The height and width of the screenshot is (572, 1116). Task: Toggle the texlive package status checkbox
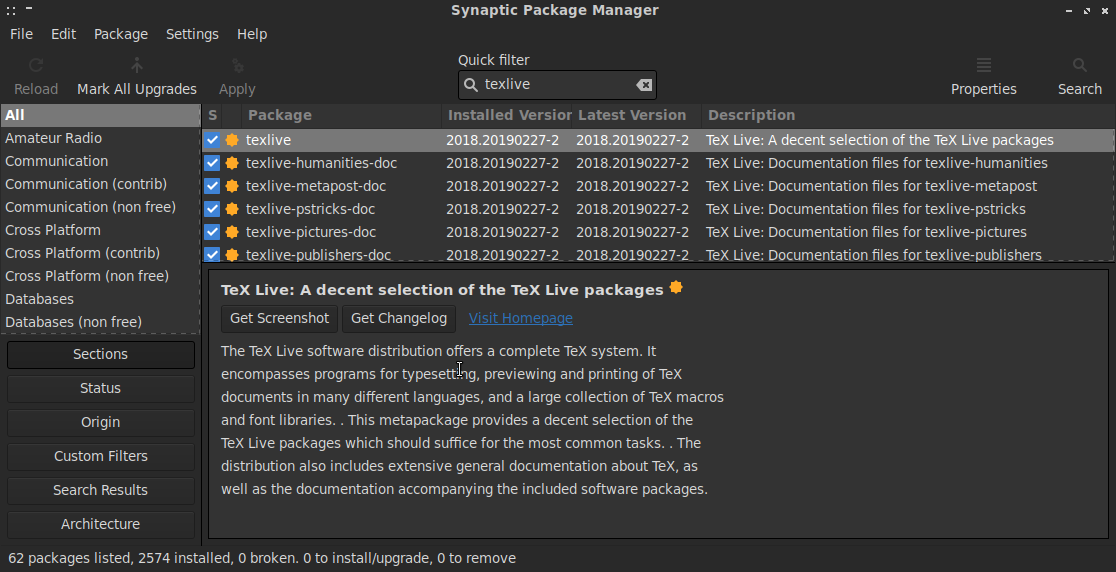coord(212,140)
